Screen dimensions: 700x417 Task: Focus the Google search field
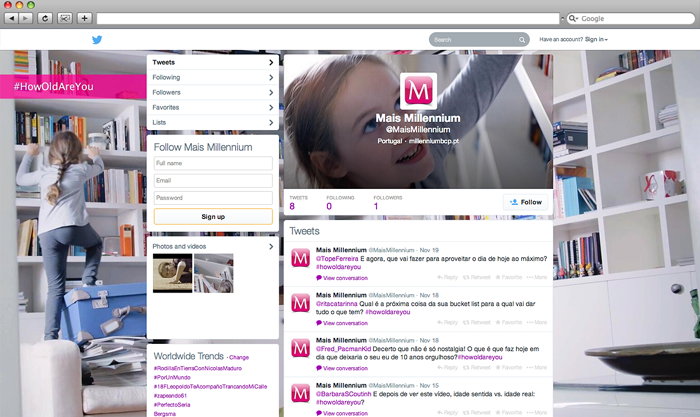(631, 18)
